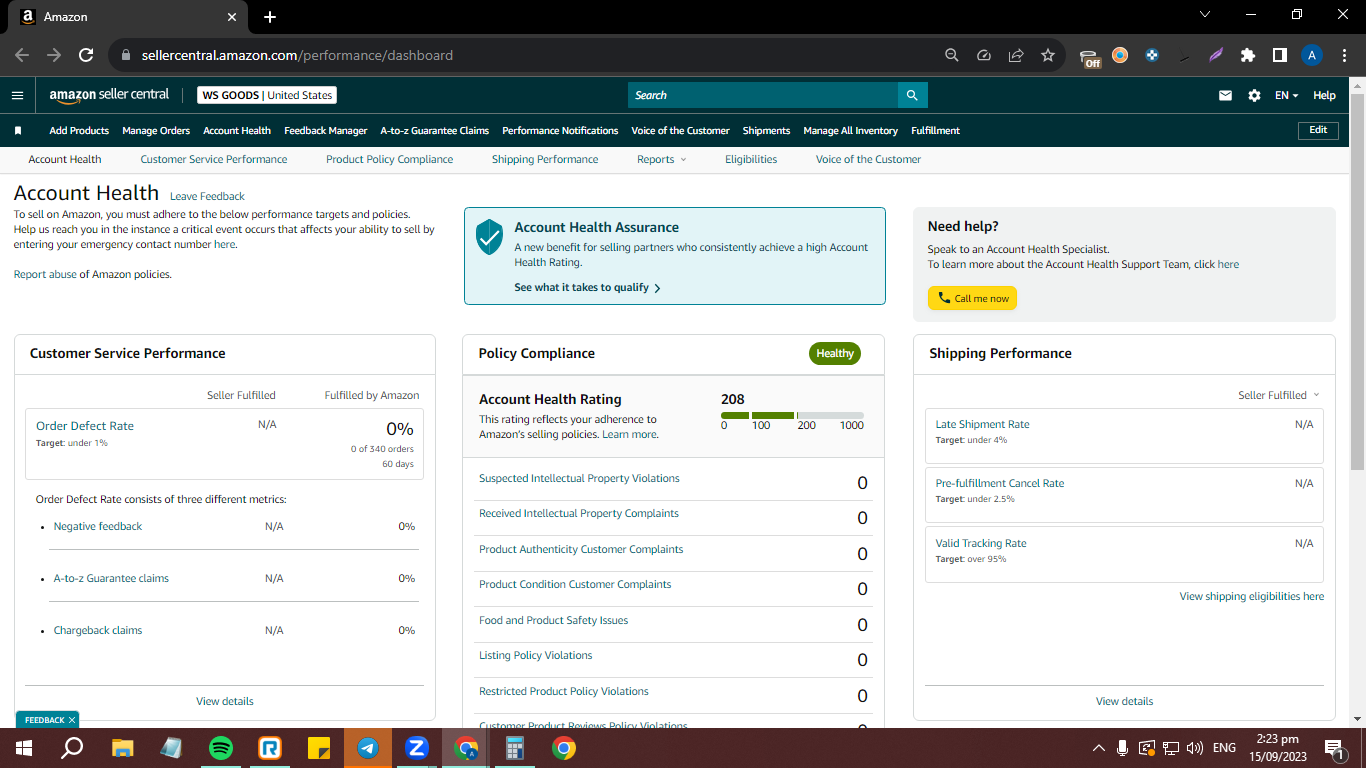The image size is (1366, 768).
Task: Click the page vertical scrollbar
Action: [x=1357, y=280]
